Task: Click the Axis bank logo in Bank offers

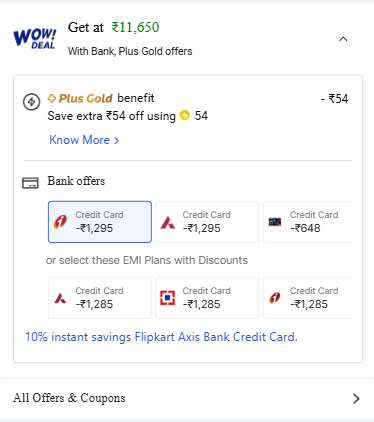Action: (168, 222)
